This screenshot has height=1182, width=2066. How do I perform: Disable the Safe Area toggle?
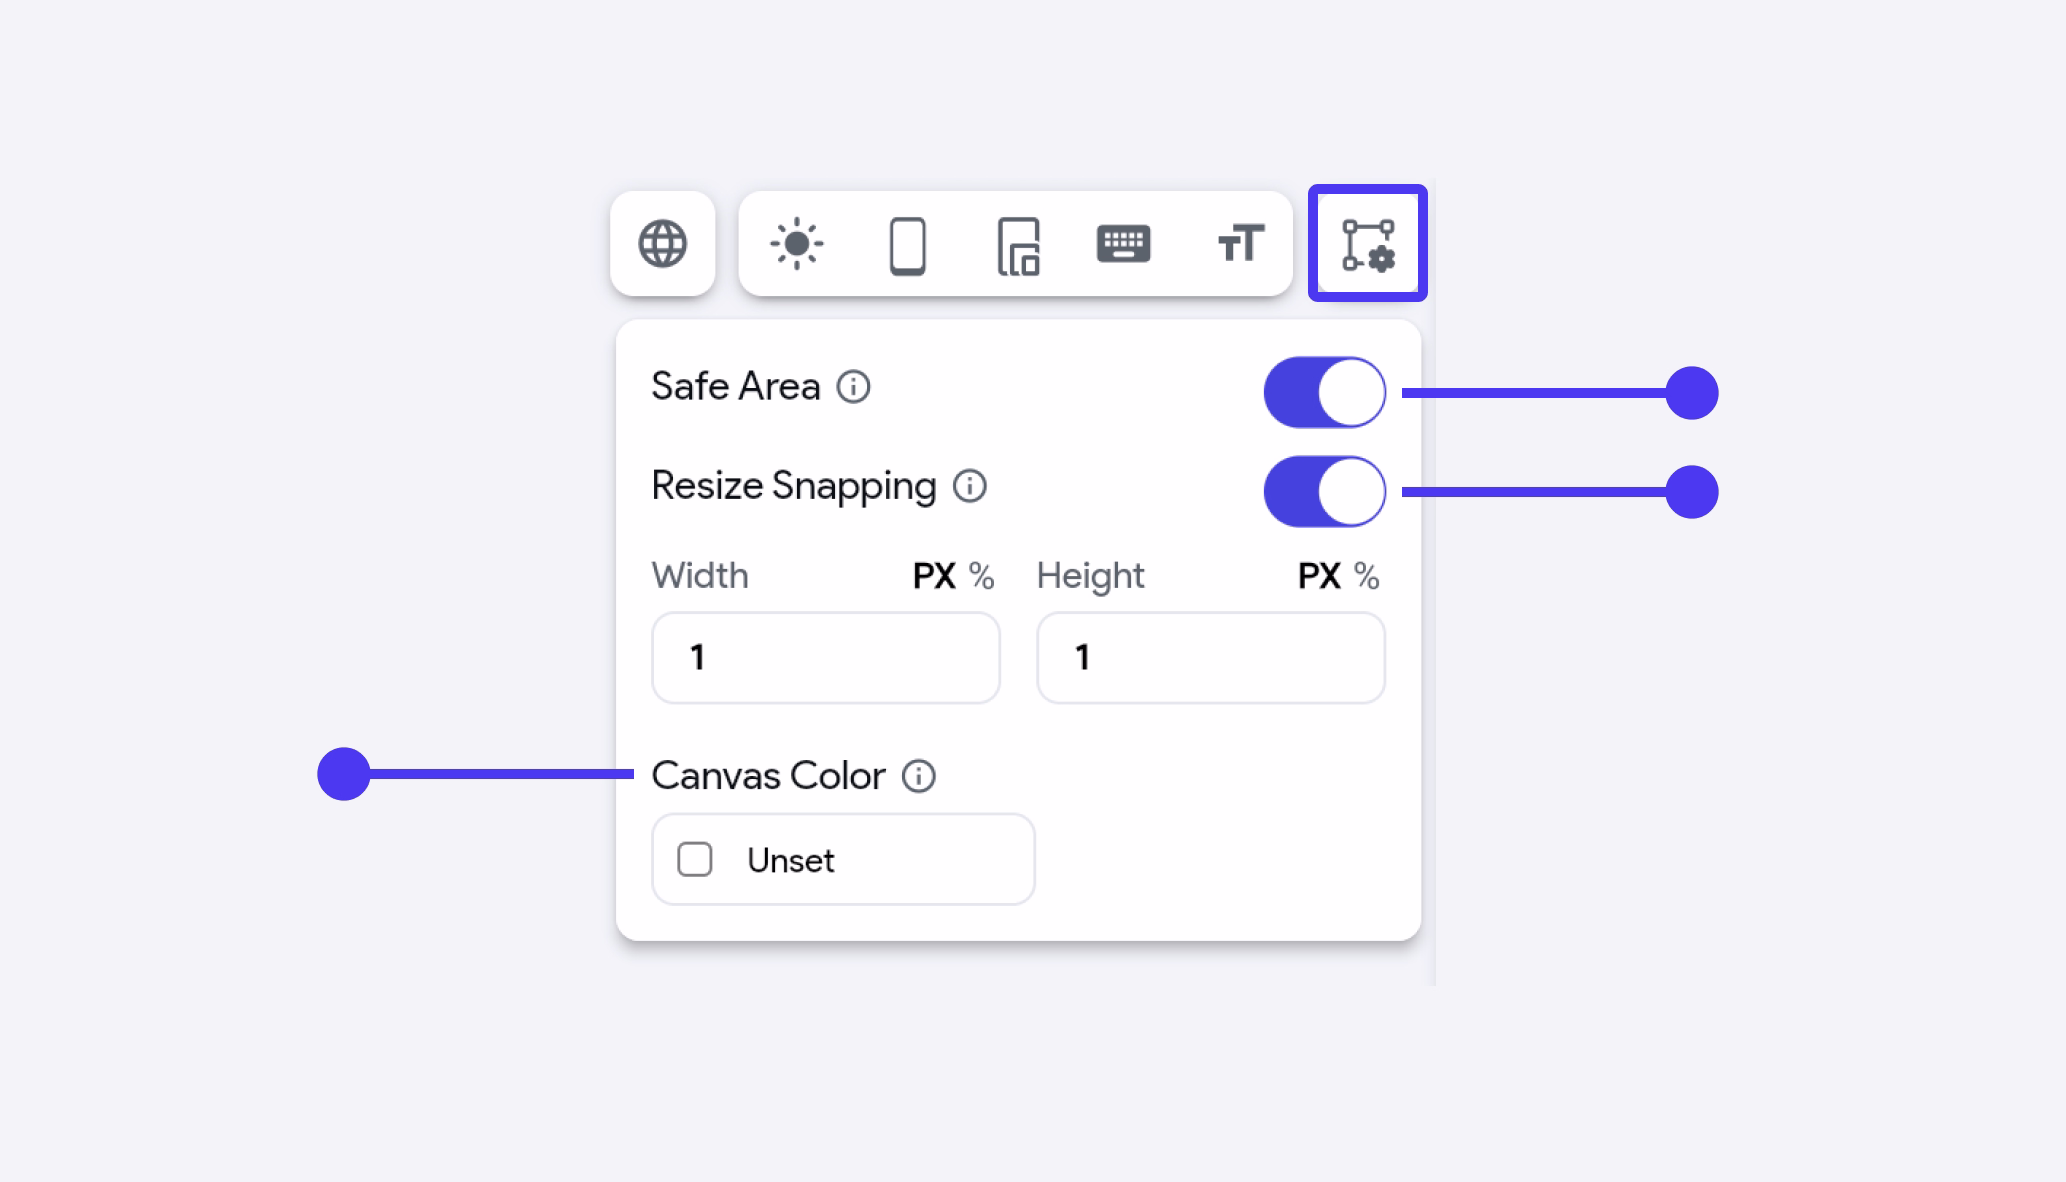[1324, 392]
